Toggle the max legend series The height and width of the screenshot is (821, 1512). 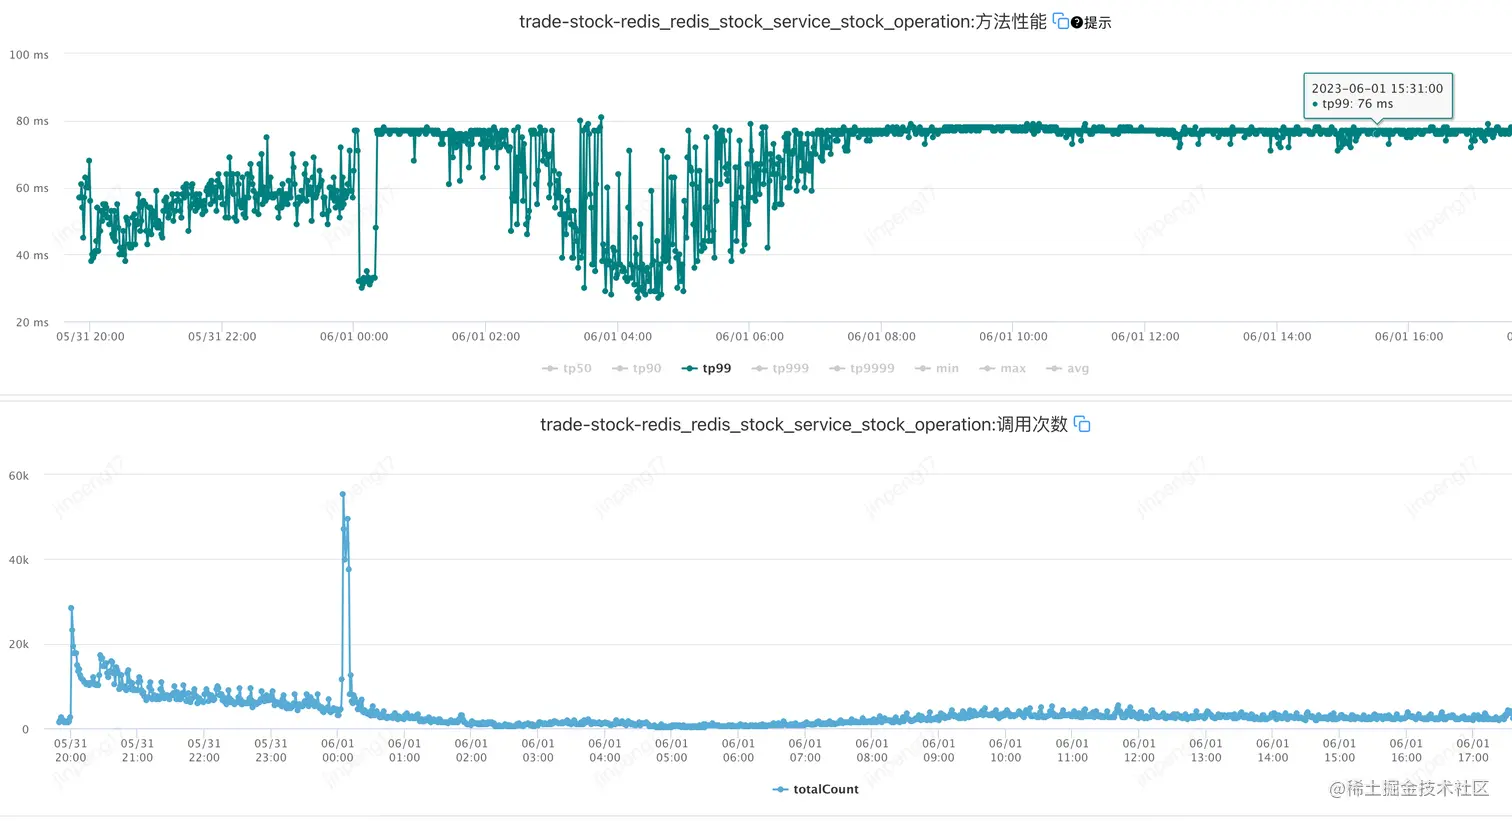(1003, 368)
